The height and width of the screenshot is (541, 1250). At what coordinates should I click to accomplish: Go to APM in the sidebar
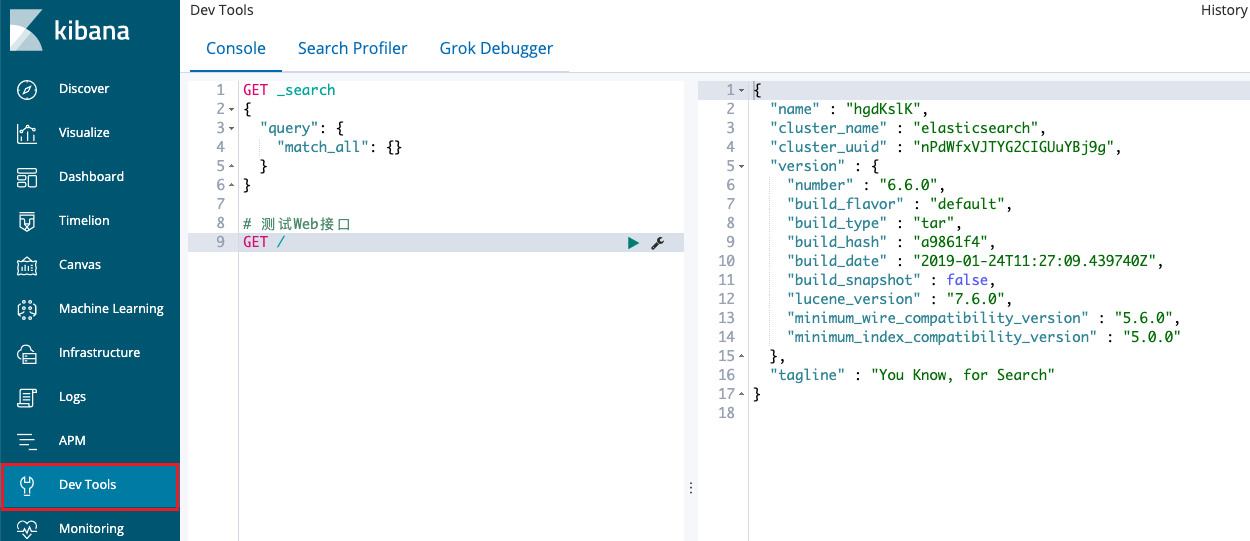73,441
